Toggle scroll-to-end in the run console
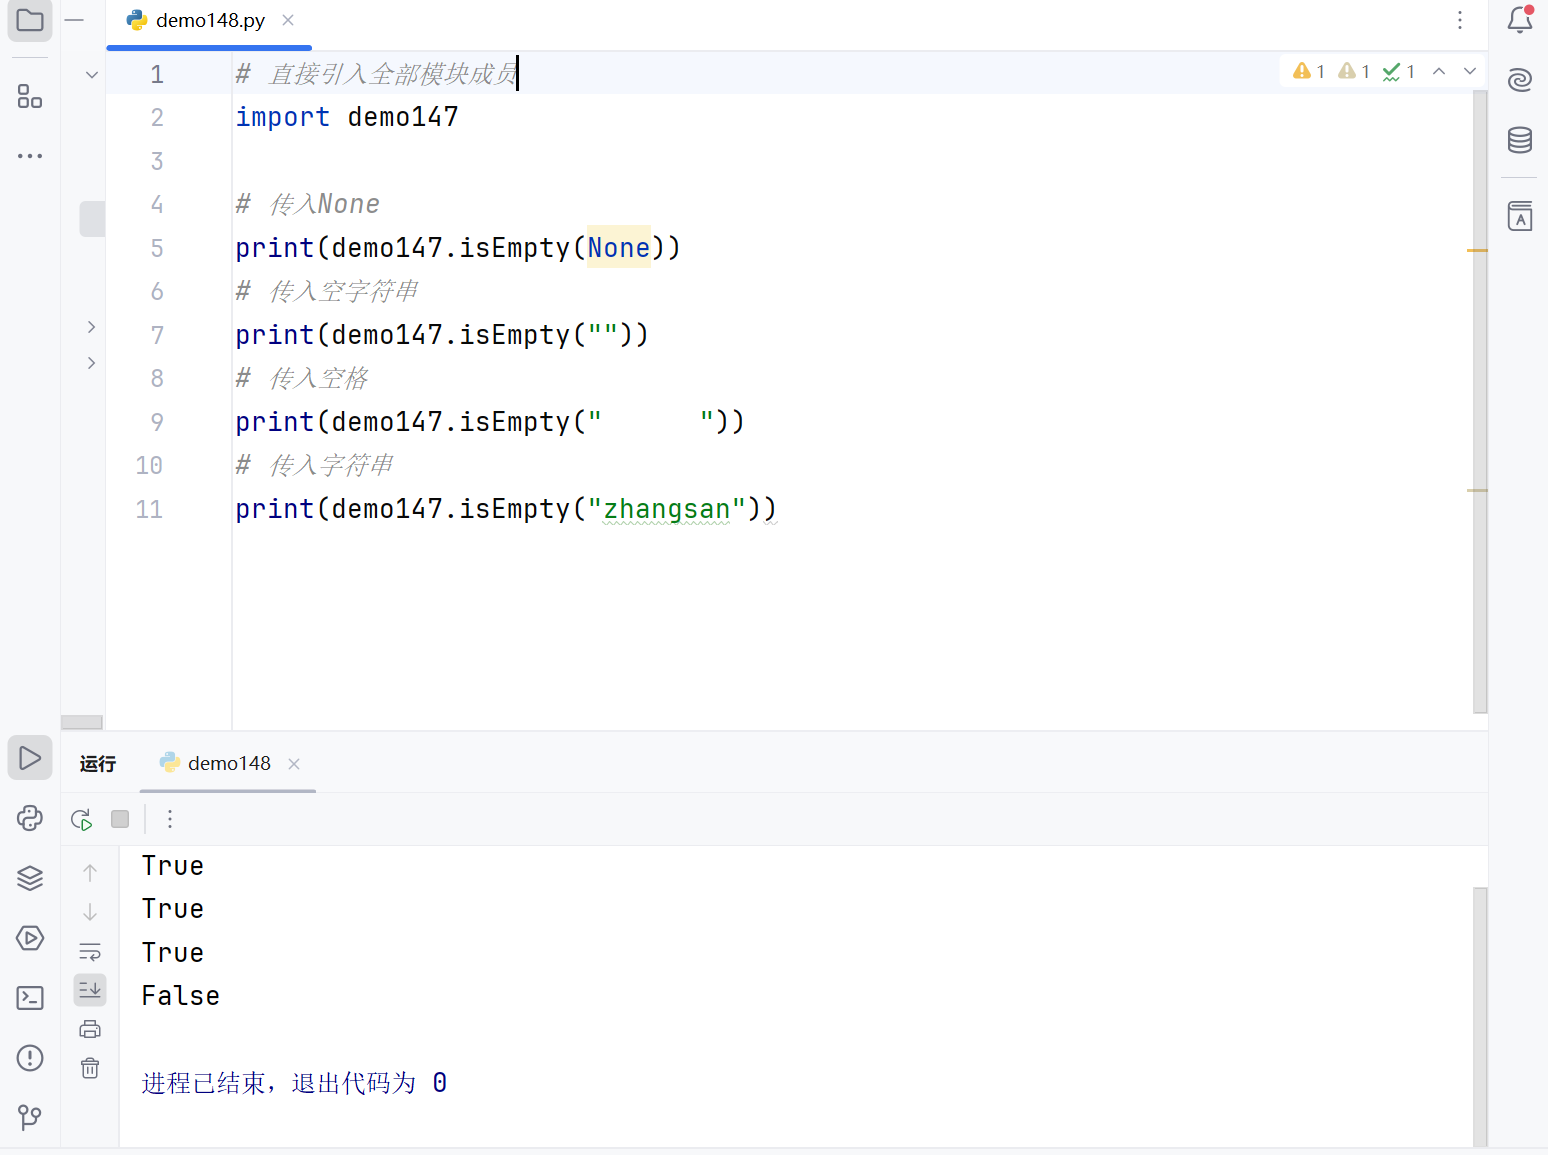Viewport: 1548px width, 1155px height. pos(90,990)
